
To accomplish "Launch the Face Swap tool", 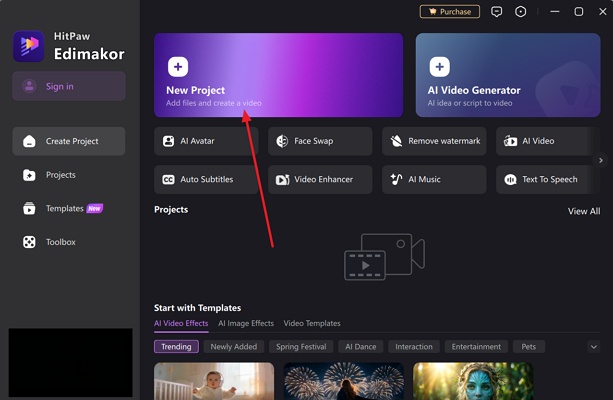I will pyautogui.click(x=320, y=141).
